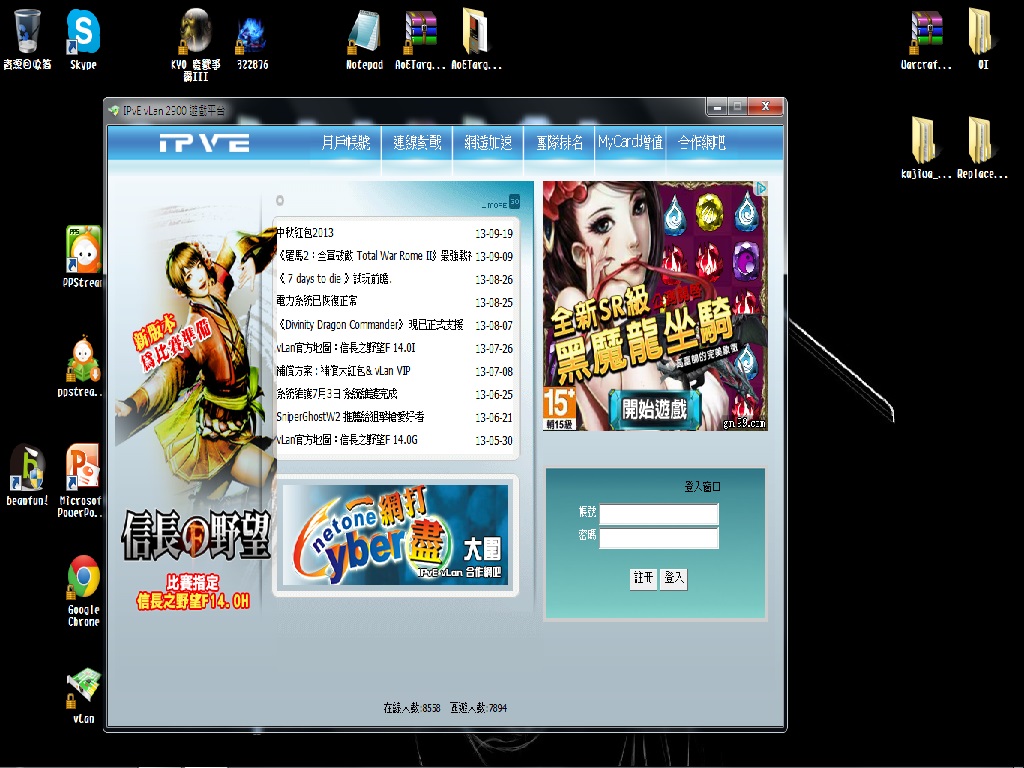1024x768 pixels.
Task: Click the online users count text
Action: point(411,708)
